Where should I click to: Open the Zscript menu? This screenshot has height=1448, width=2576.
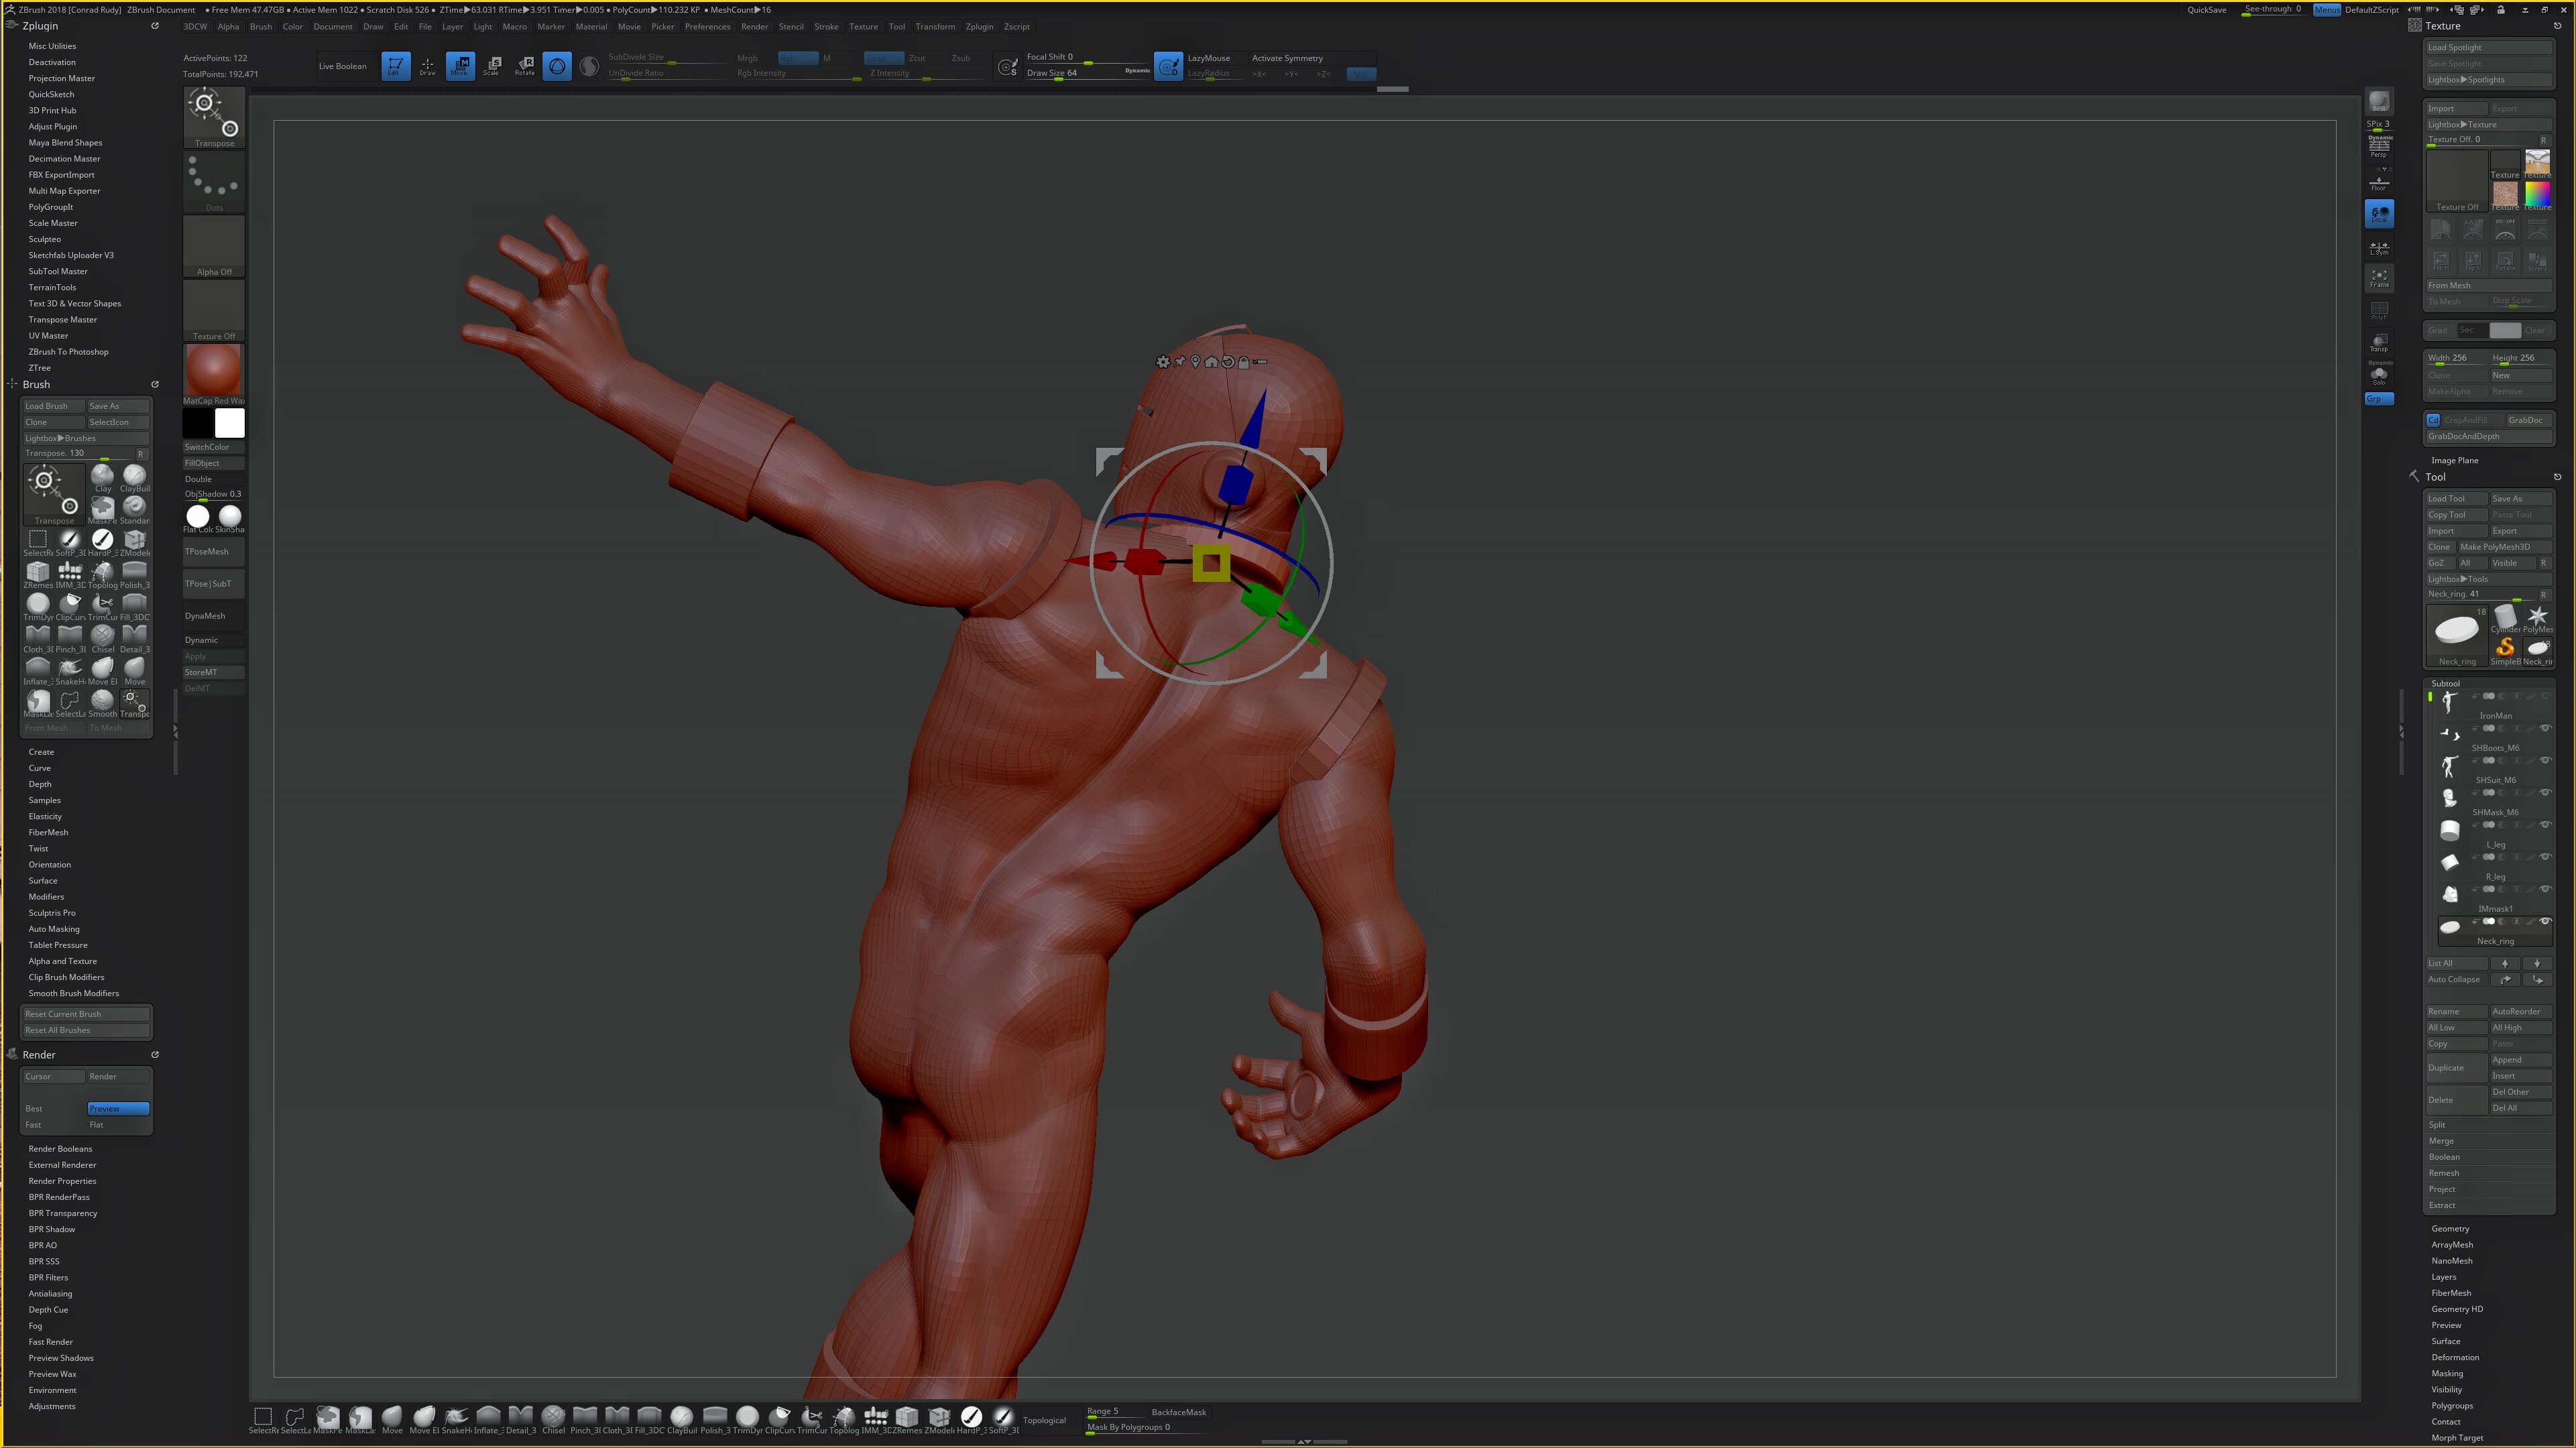pos(1016,27)
